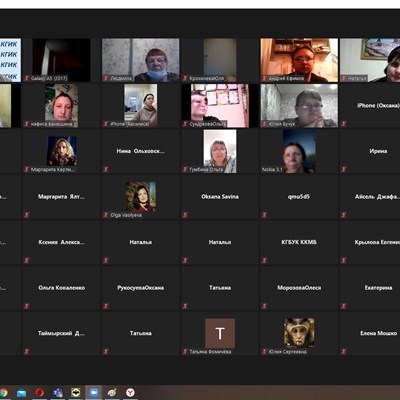Click muted mic icon on Елена Мошко tile
This screenshot has height=400, width=400.
point(344,351)
